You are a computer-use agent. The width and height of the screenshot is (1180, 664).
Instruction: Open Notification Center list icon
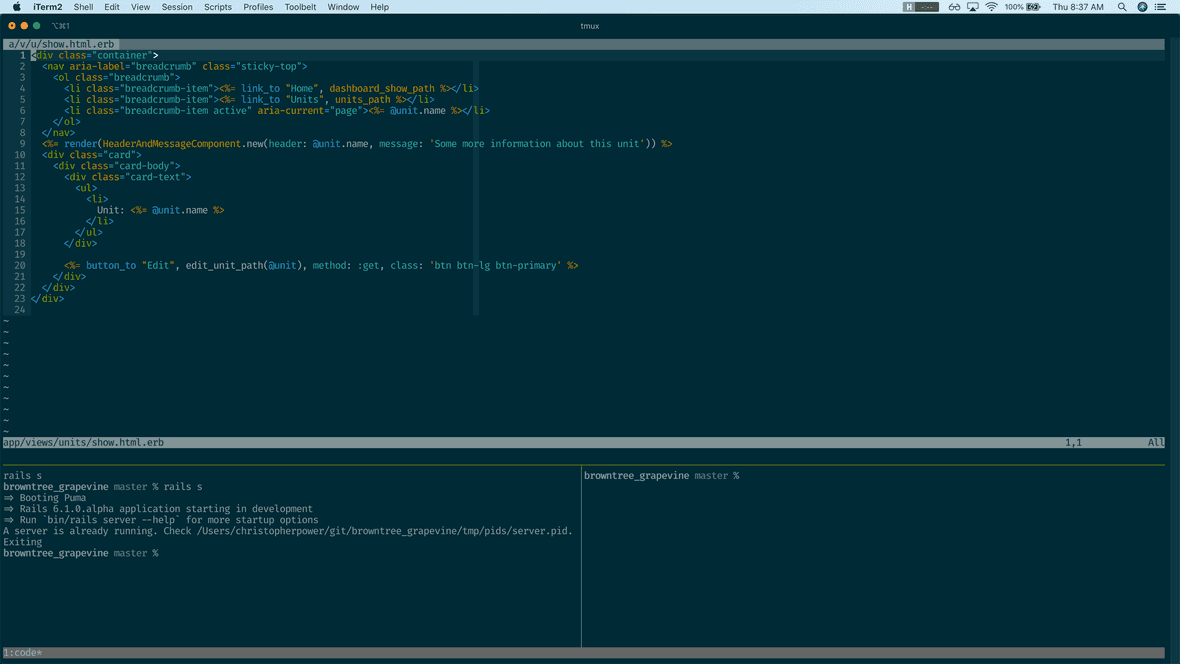tap(1160, 7)
